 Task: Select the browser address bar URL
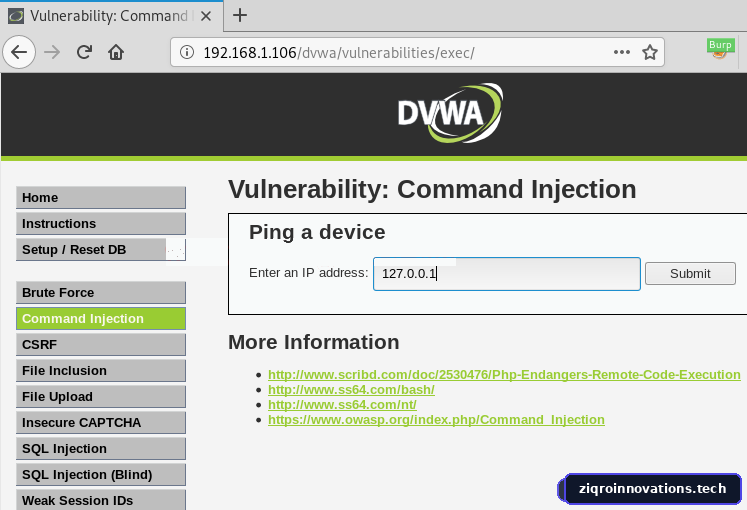[339, 52]
